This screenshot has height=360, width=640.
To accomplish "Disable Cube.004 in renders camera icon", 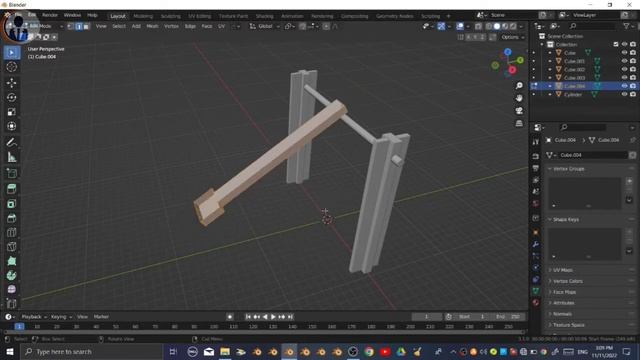I will tap(633, 86).
